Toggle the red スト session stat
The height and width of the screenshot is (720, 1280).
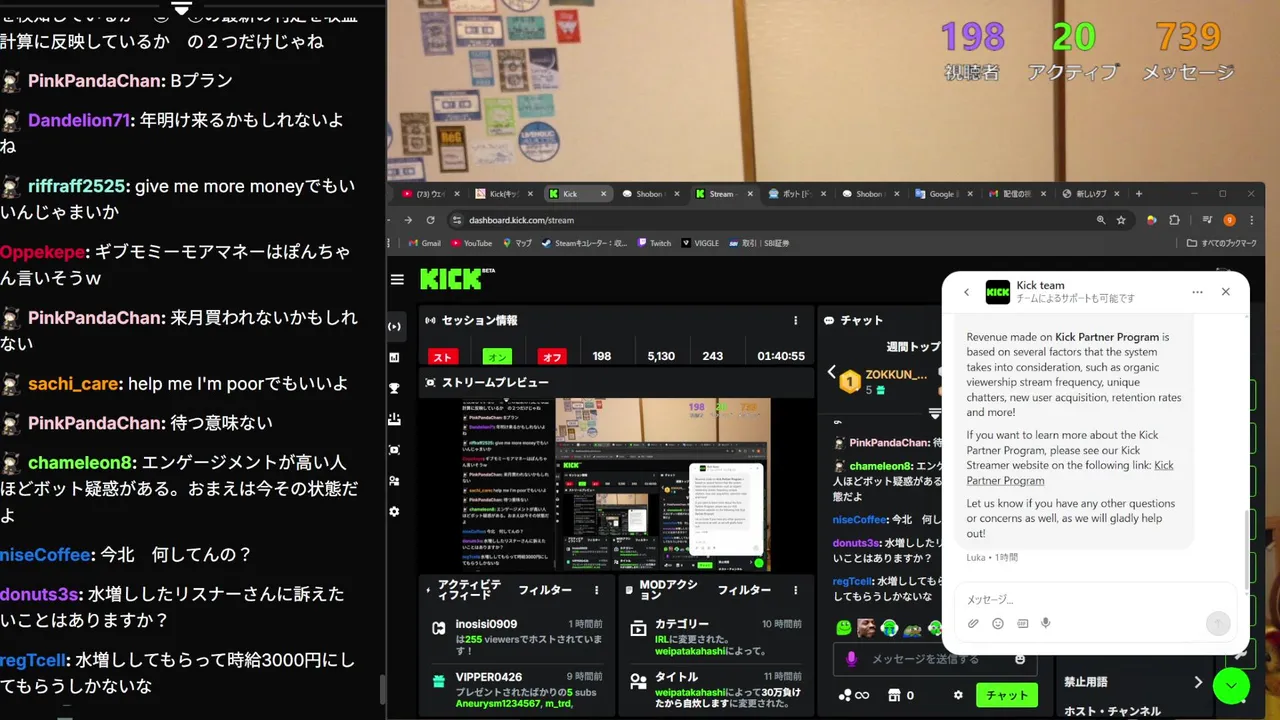443,356
